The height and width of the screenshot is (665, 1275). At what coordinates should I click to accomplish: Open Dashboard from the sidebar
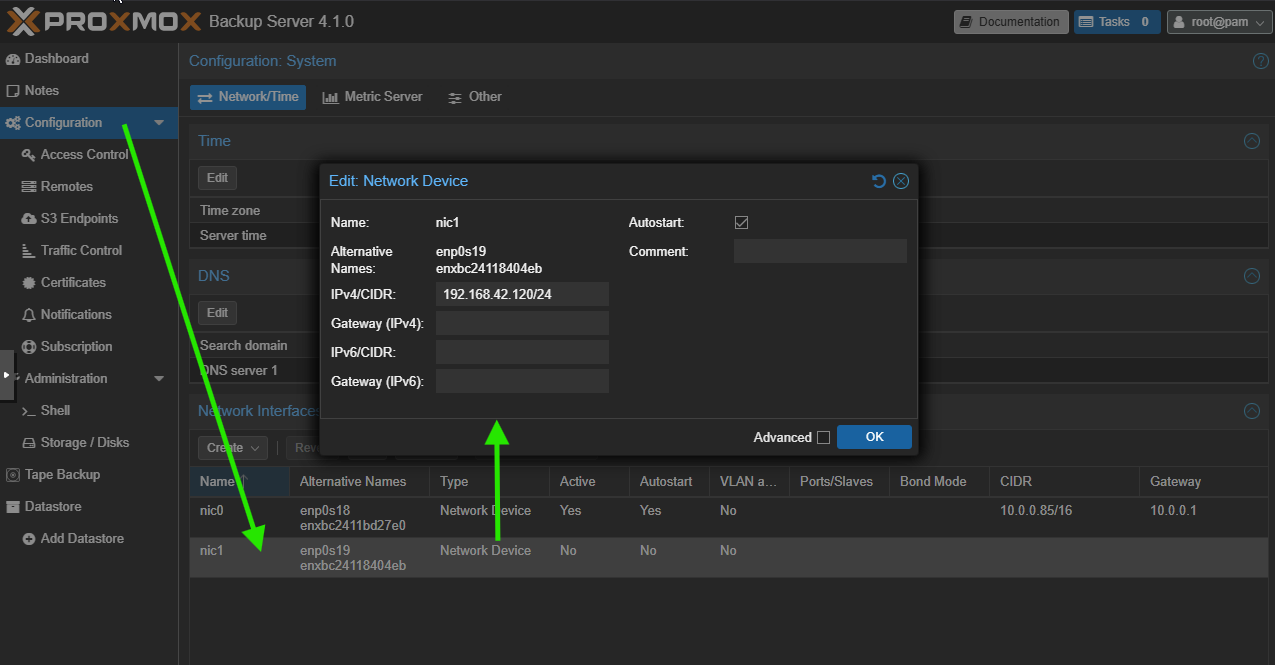[56, 59]
